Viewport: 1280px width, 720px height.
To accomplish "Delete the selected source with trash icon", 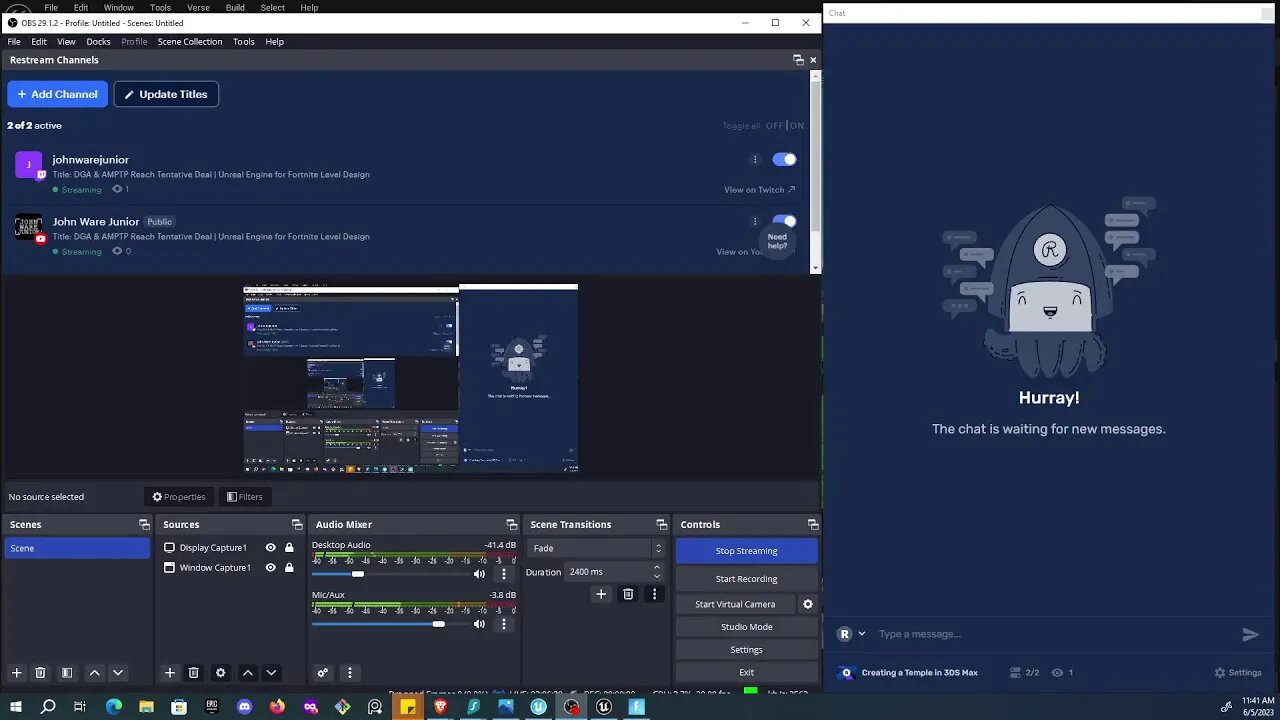I will [194, 673].
